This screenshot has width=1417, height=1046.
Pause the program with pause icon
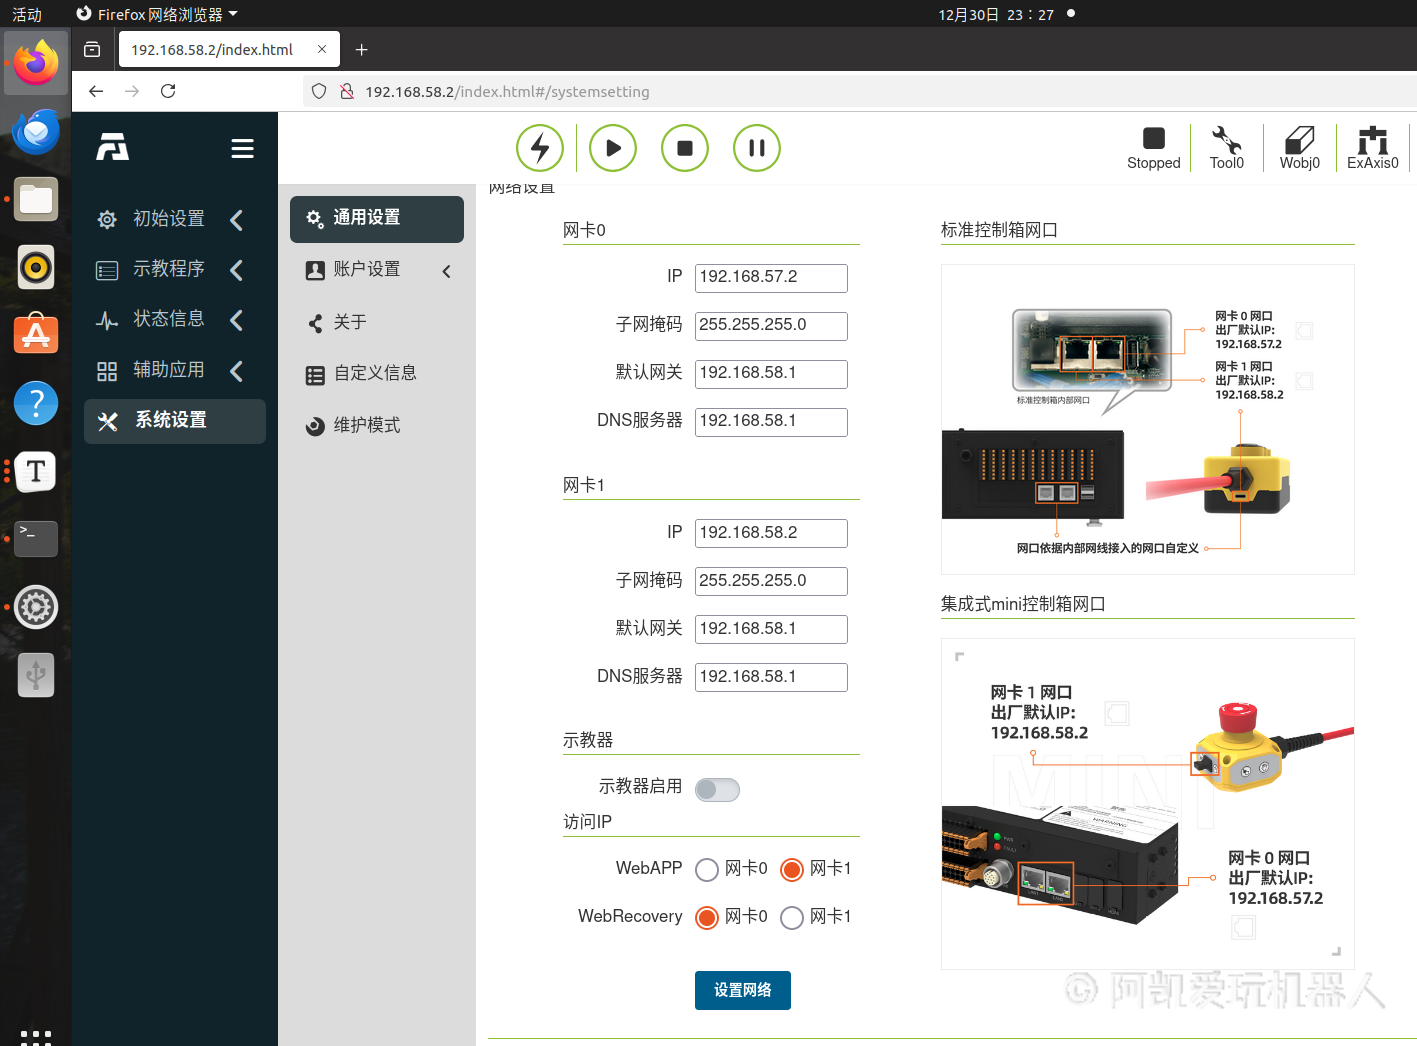(x=757, y=148)
